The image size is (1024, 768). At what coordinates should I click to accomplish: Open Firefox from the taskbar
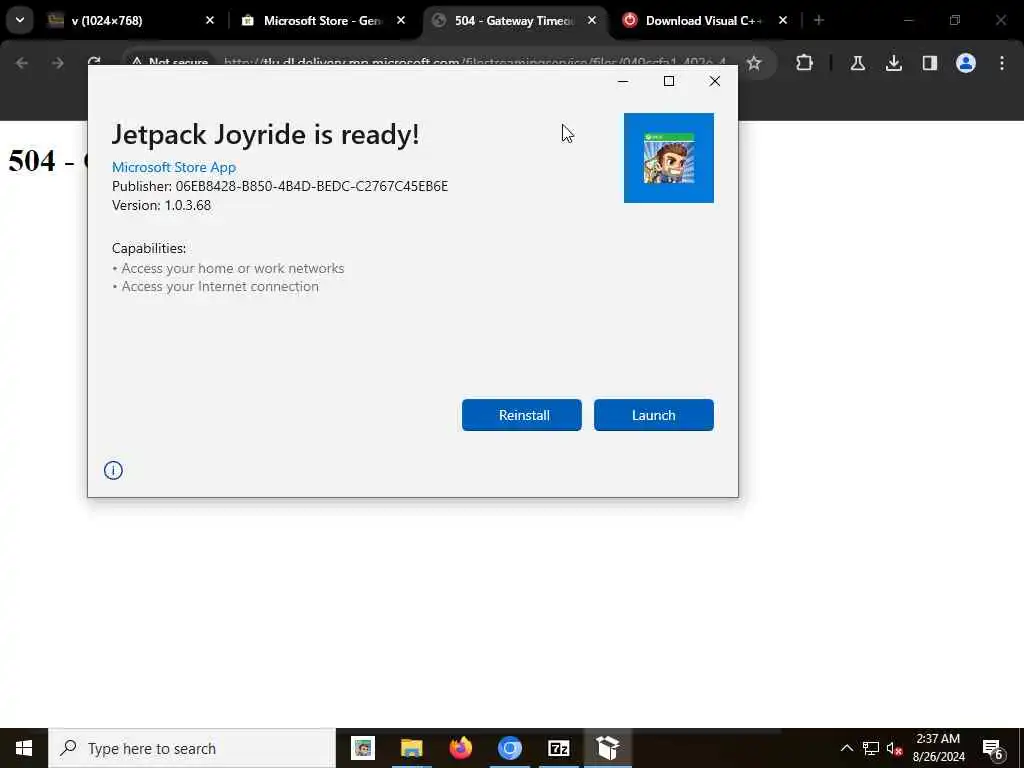pyautogui.click(x=461, y=748)
